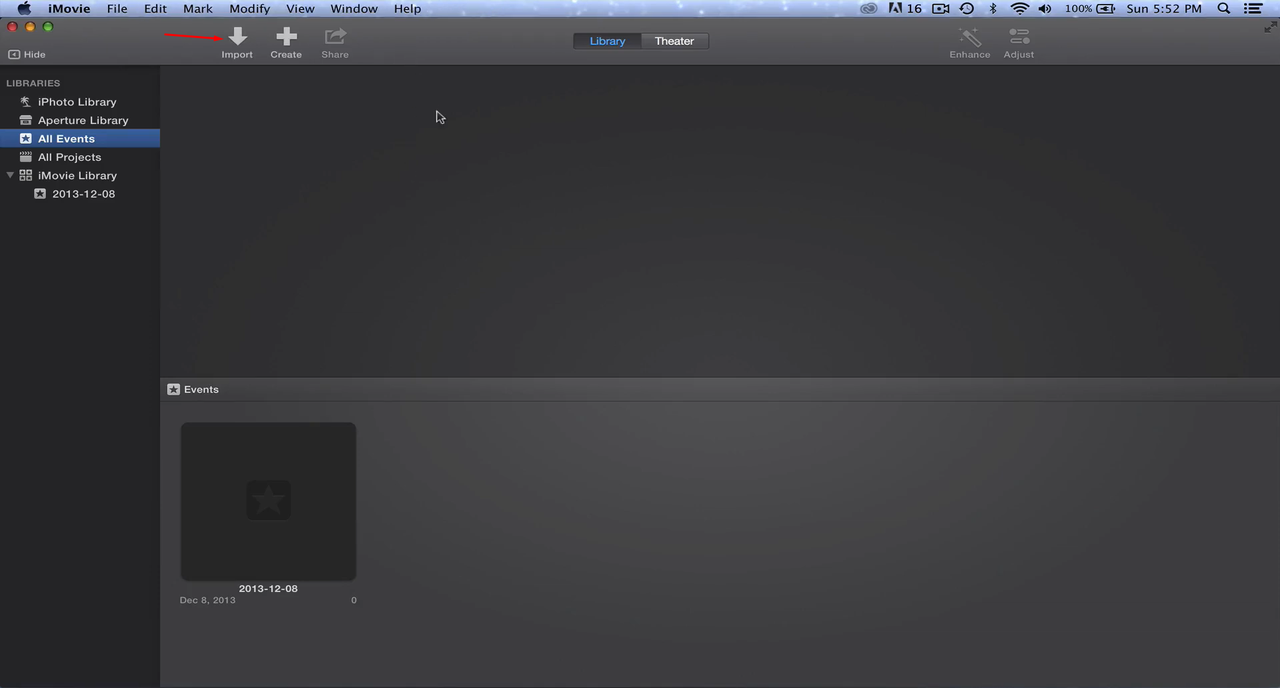Click the Bluetooth status icon
Viewport: 1280px width, 688px height.
993,8
